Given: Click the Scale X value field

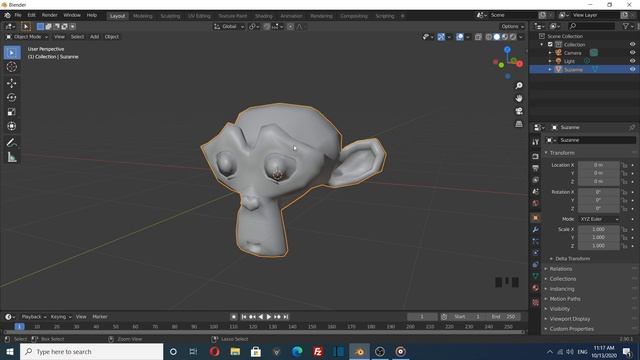Looking at the screenshot, I should pos(598,229).
